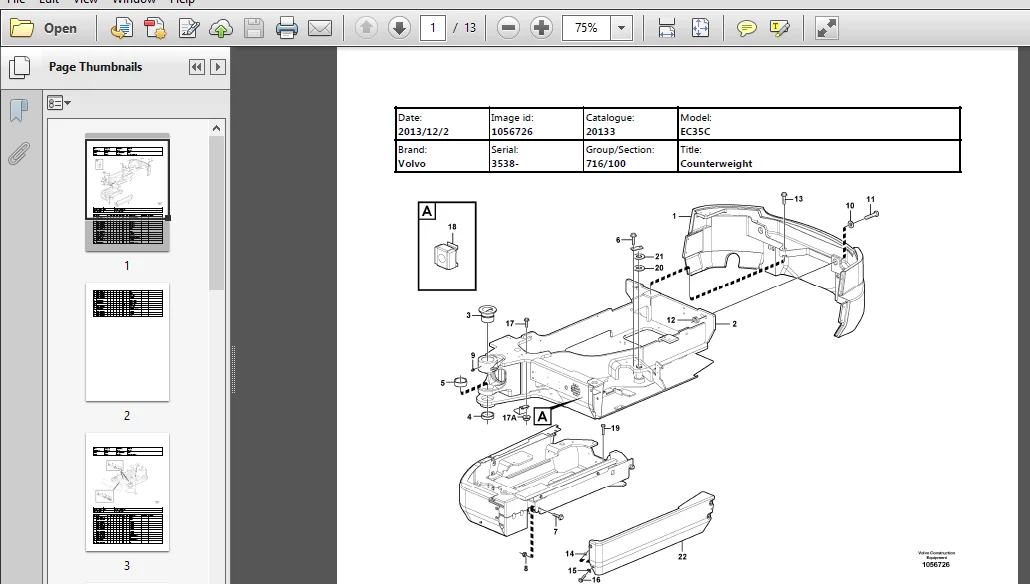Collapse the navigation pane double-arrow
Screen dimensions: 1030x584
(196, 67)
